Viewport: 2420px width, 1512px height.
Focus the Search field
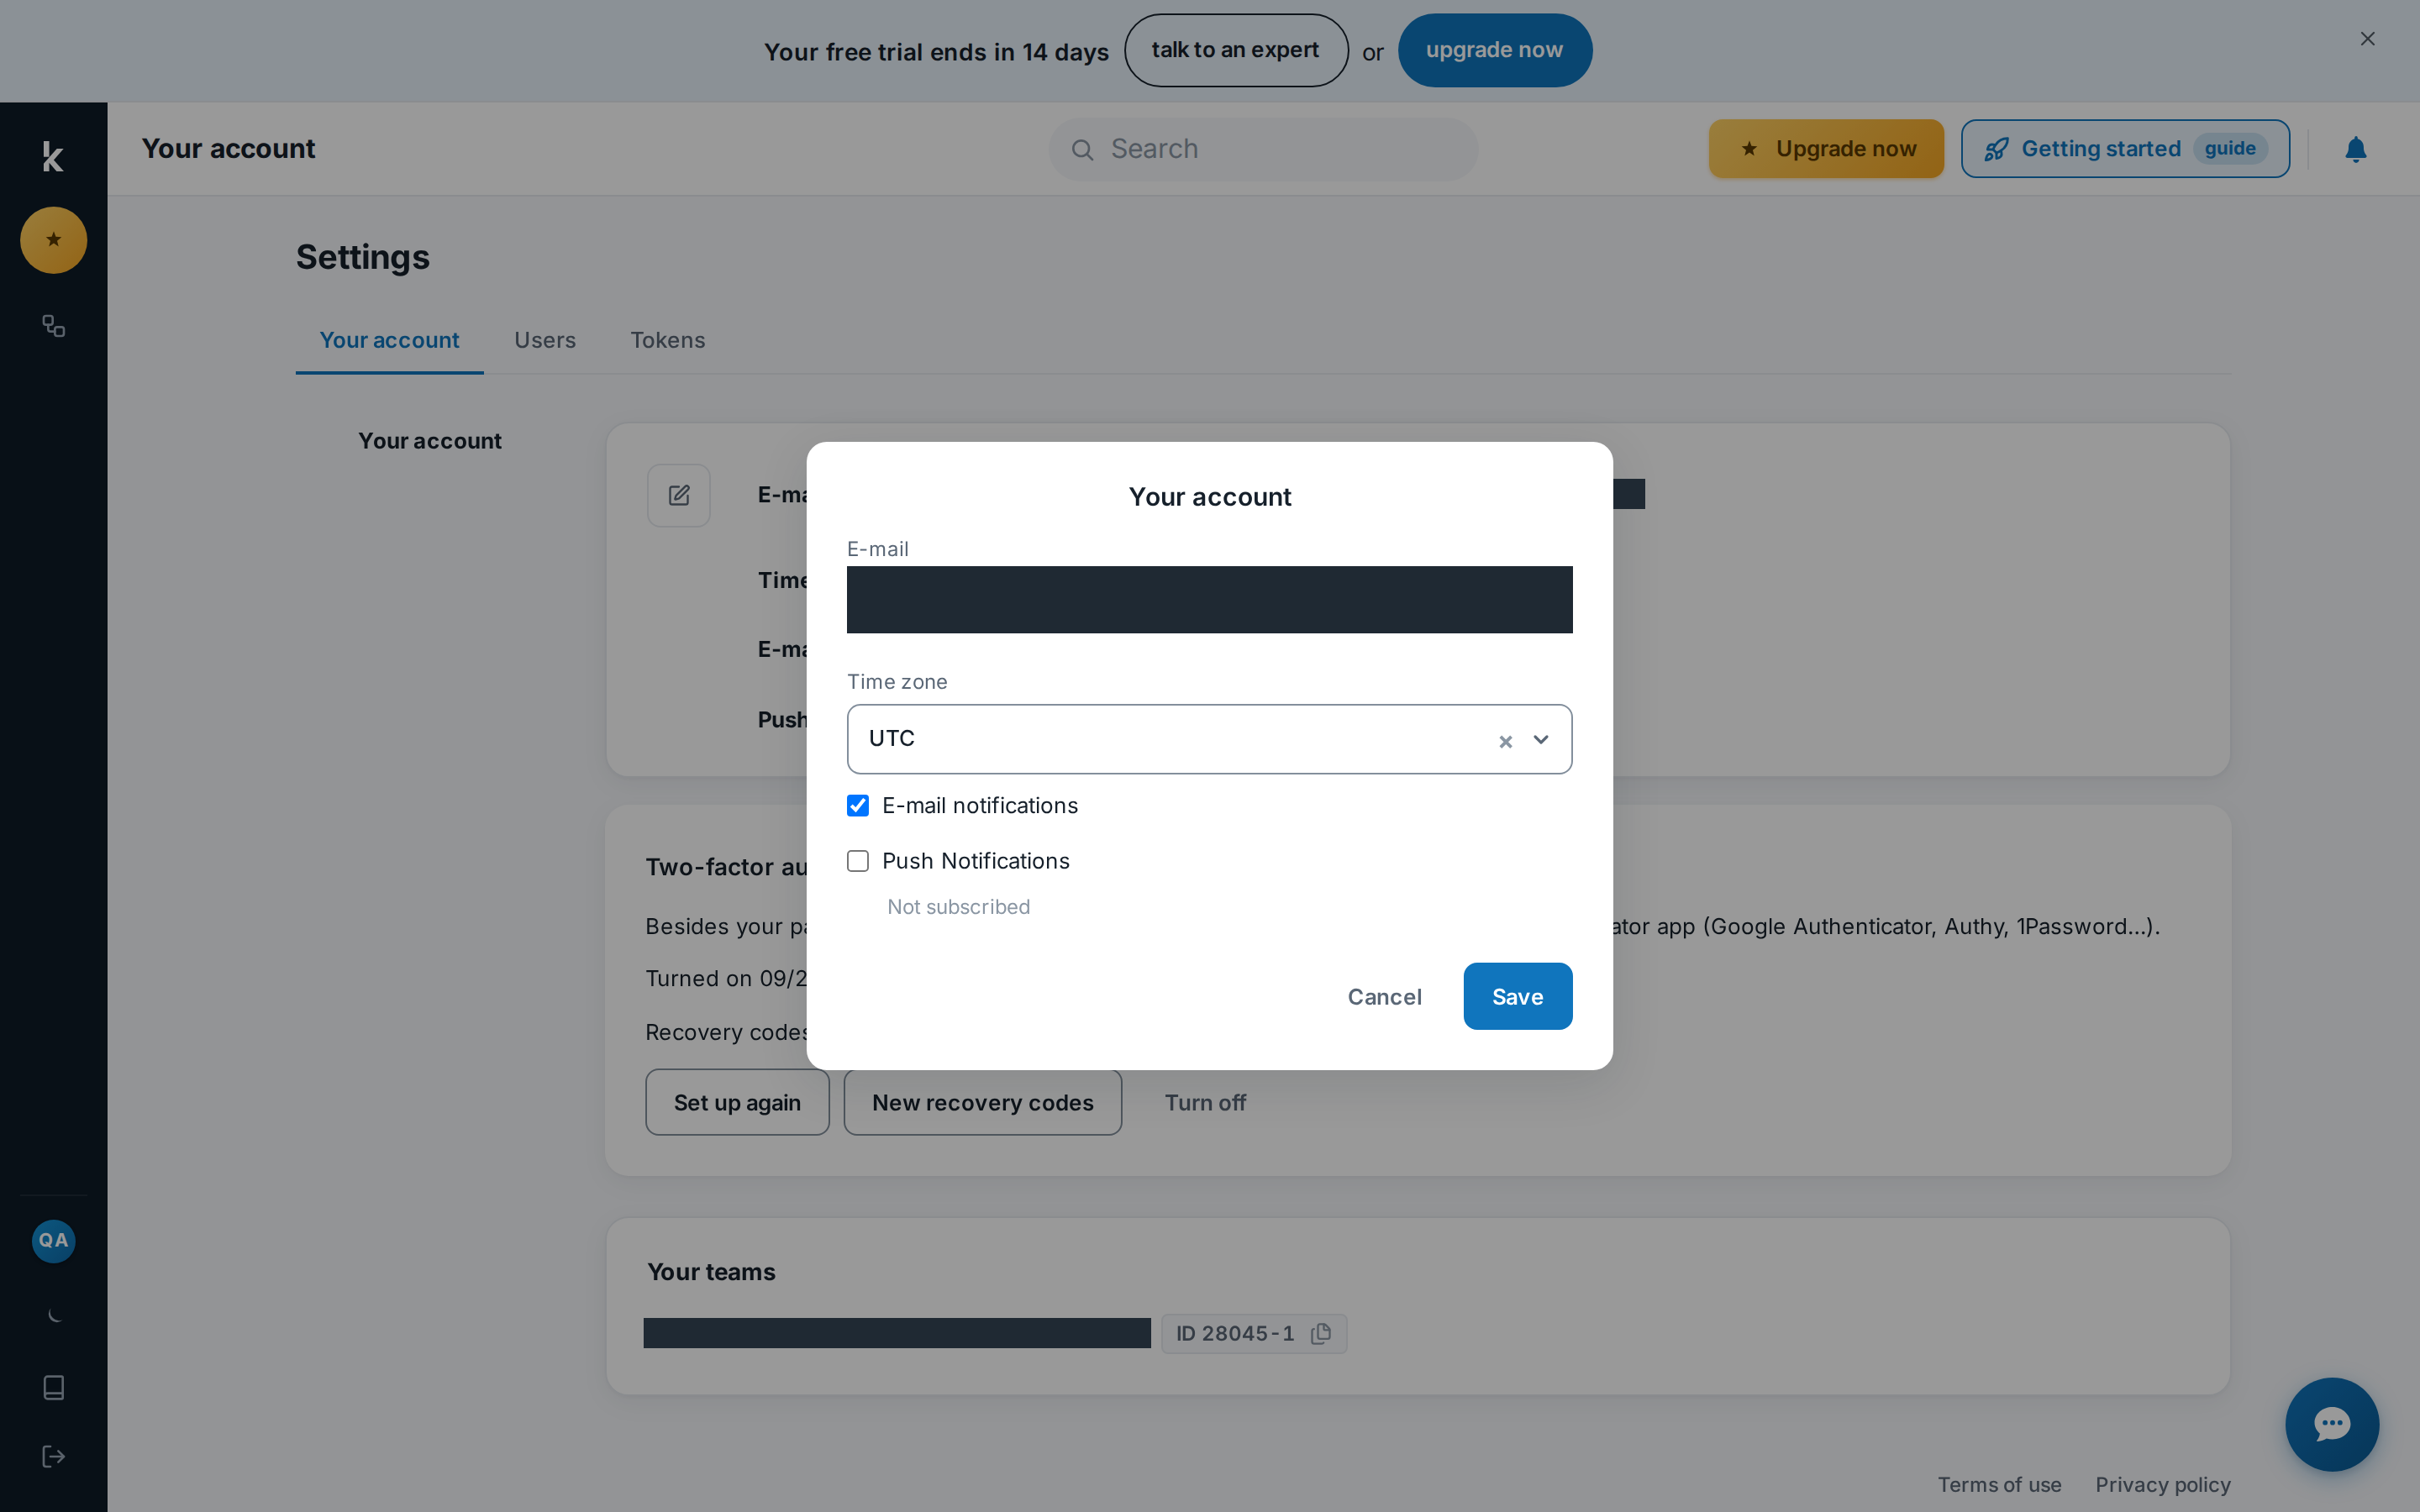pyautogui.click(x=1263, y=149)
